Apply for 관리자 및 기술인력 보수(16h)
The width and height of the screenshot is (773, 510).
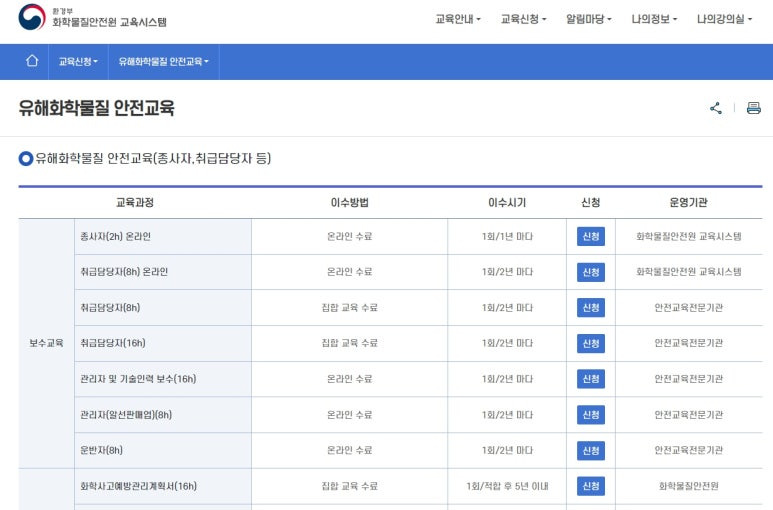coord(591,379)
